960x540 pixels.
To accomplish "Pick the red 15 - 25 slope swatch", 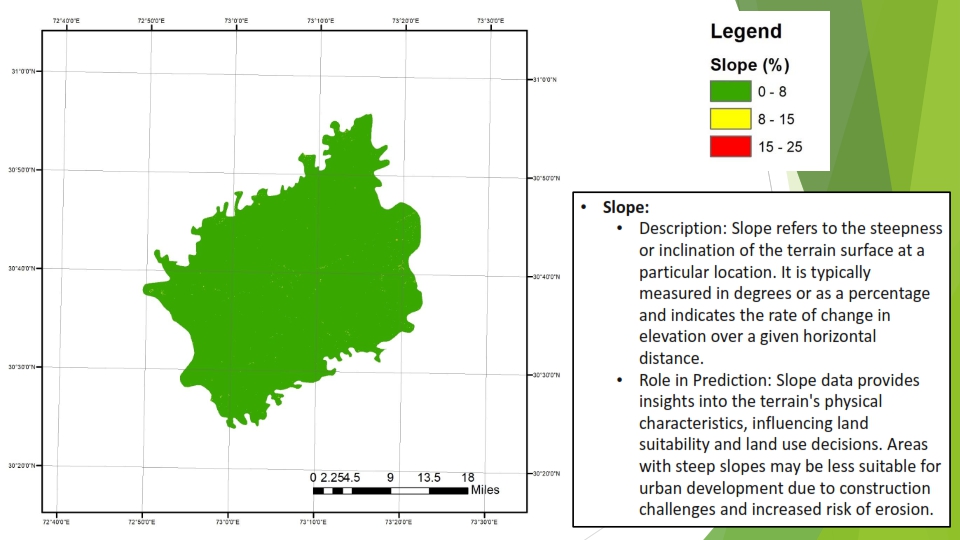I will pos(730,147).
